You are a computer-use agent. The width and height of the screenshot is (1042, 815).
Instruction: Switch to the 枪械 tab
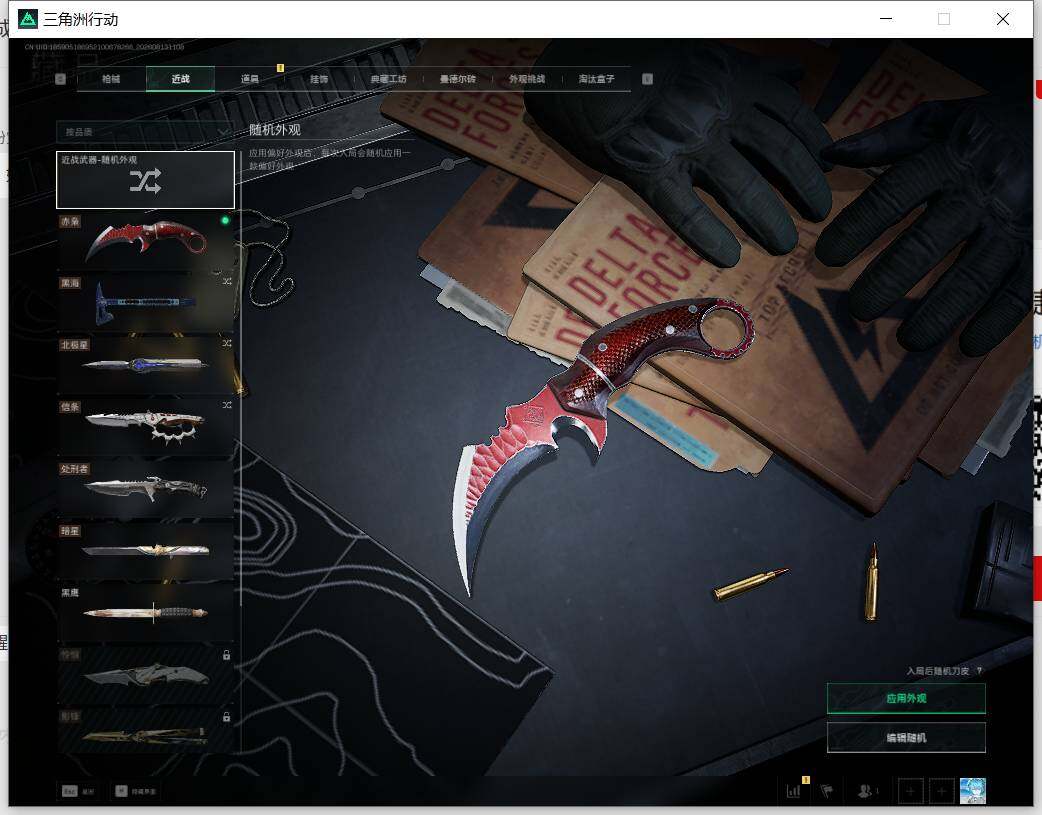(x=111, y=79)
